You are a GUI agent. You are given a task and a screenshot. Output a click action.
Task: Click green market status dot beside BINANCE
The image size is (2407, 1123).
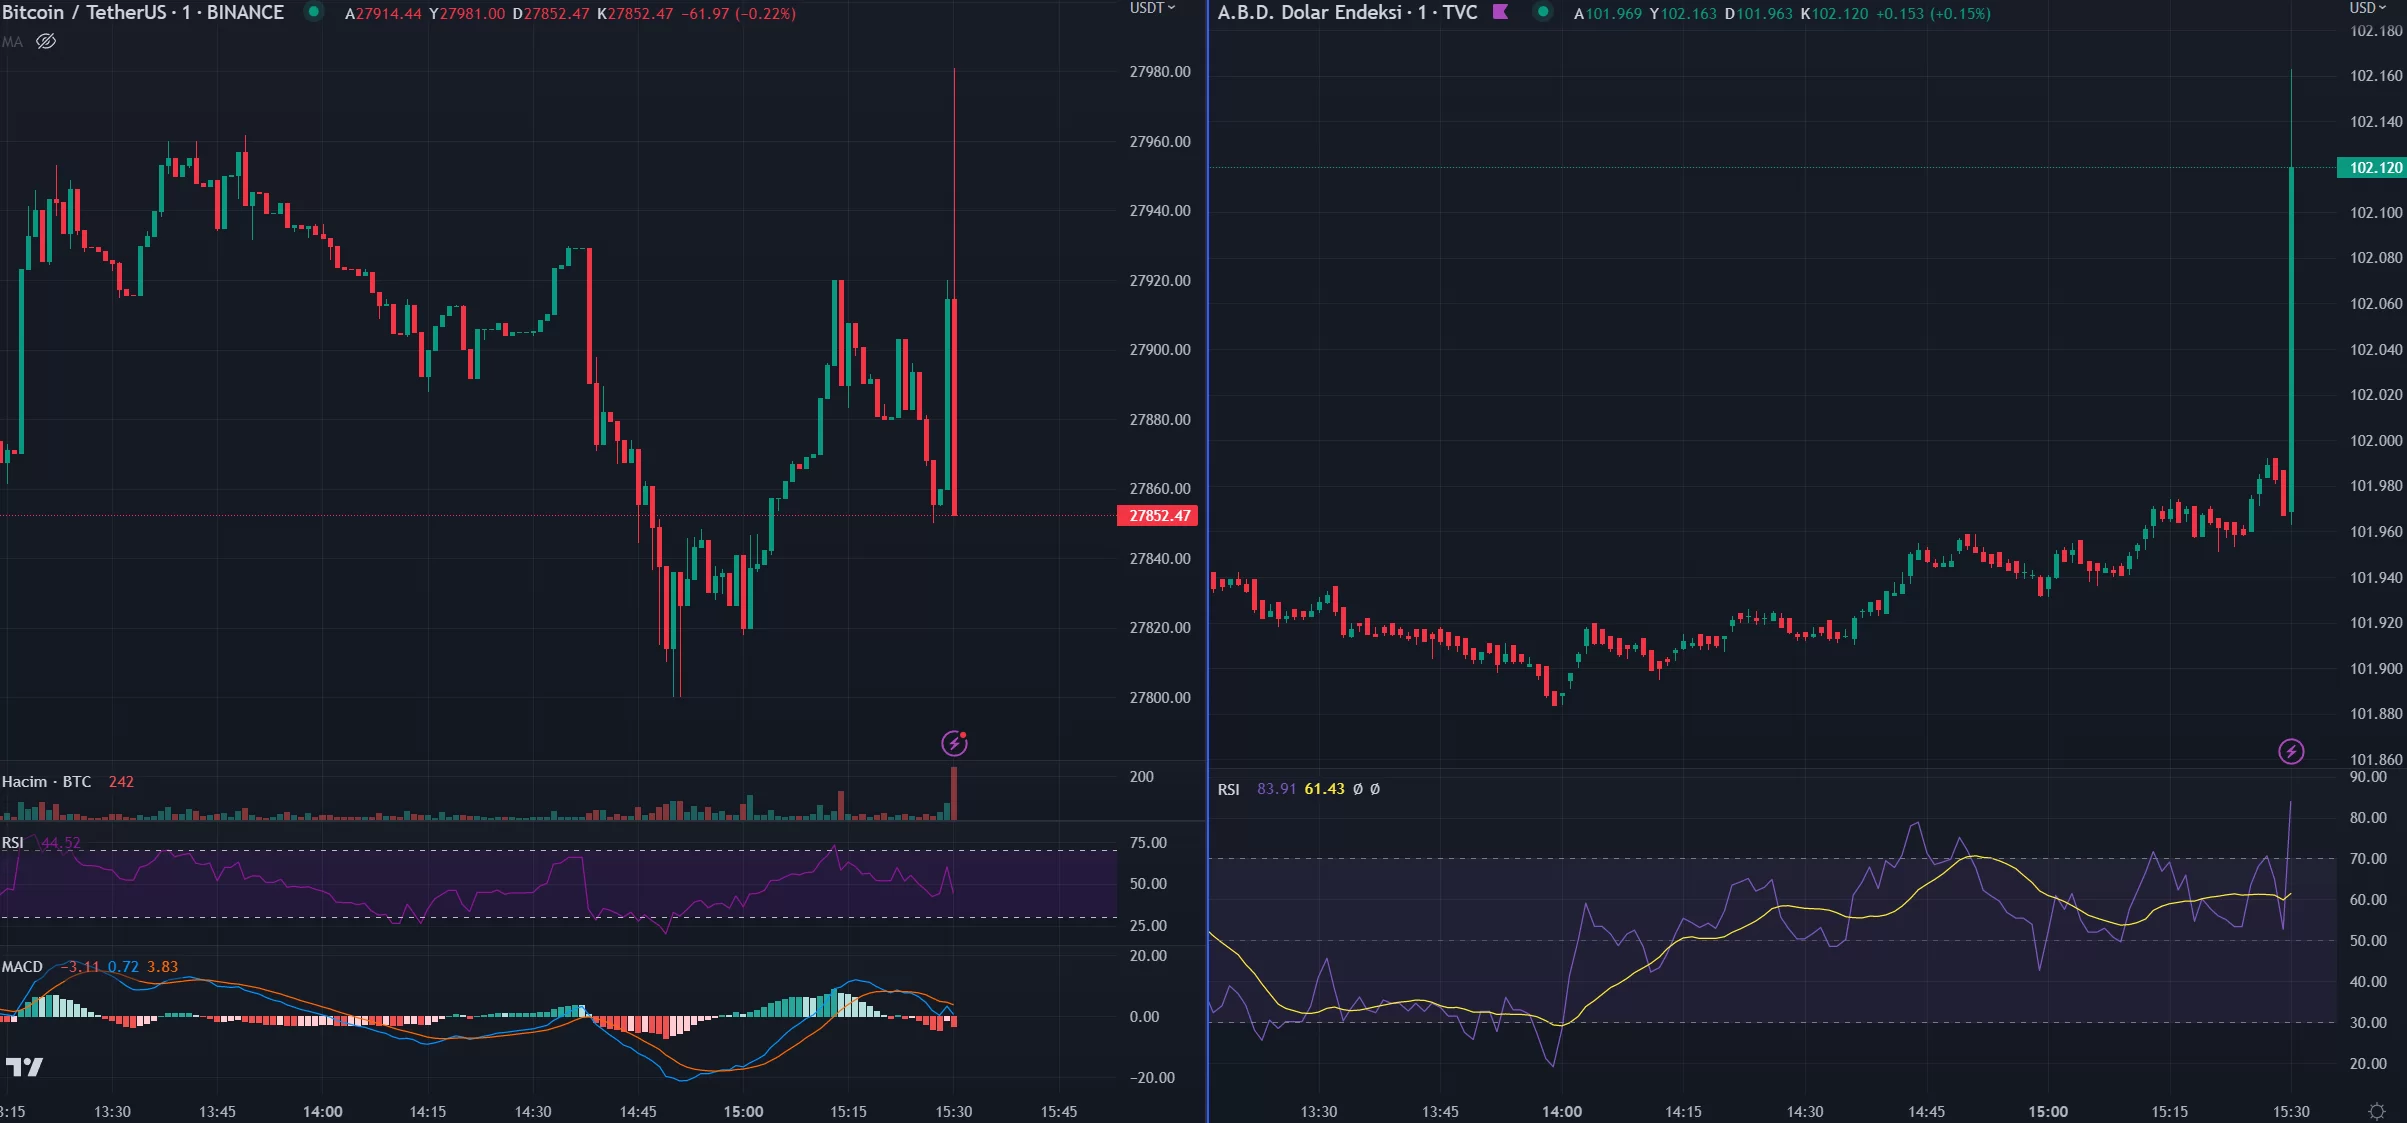click(314, 12)
